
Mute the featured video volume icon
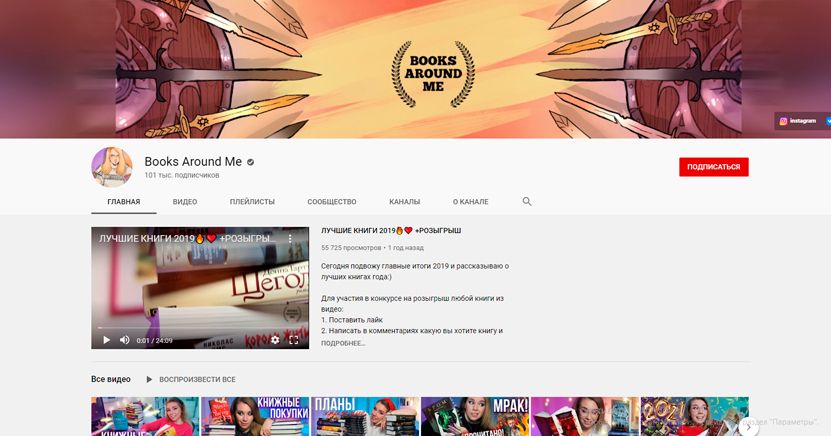[125, 340]
